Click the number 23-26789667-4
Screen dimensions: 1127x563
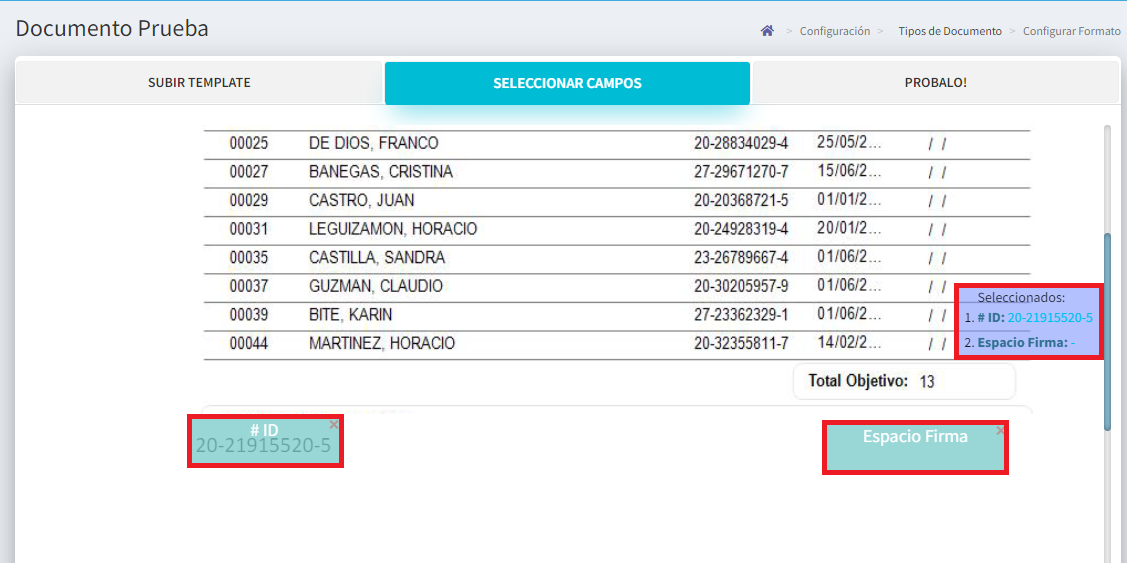741,257
